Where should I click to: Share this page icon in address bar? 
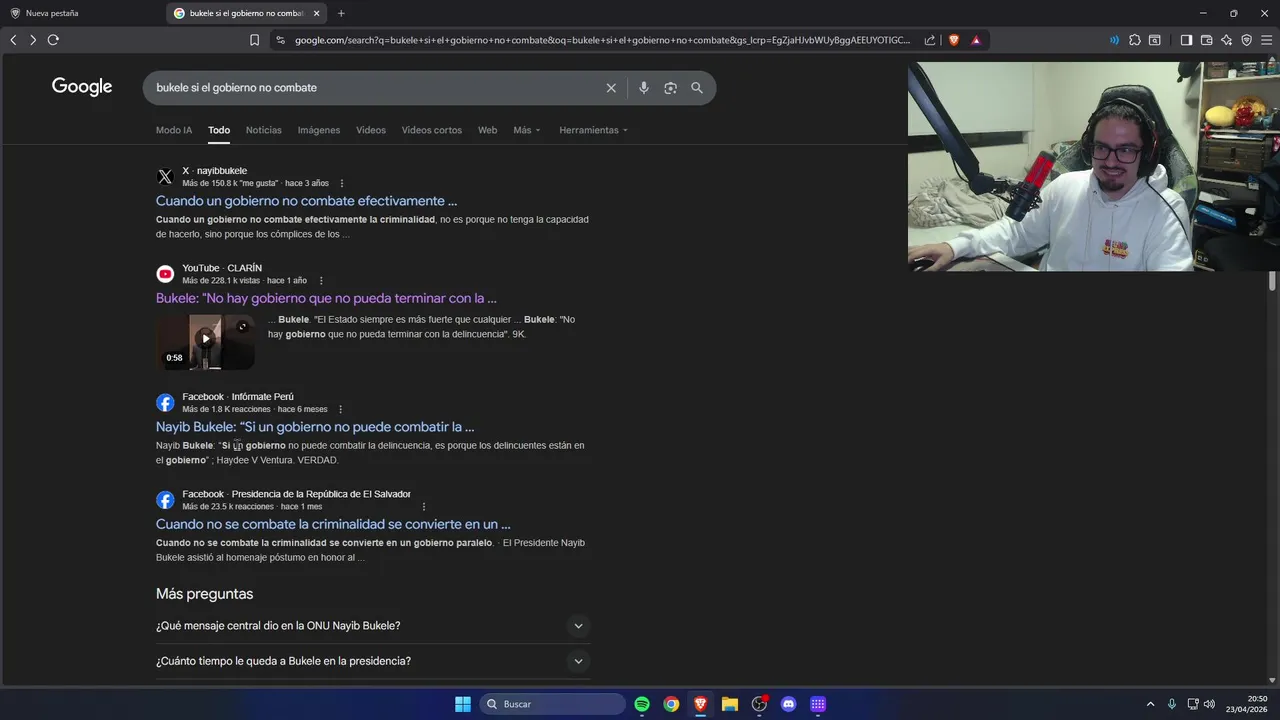tap(930, 40)
